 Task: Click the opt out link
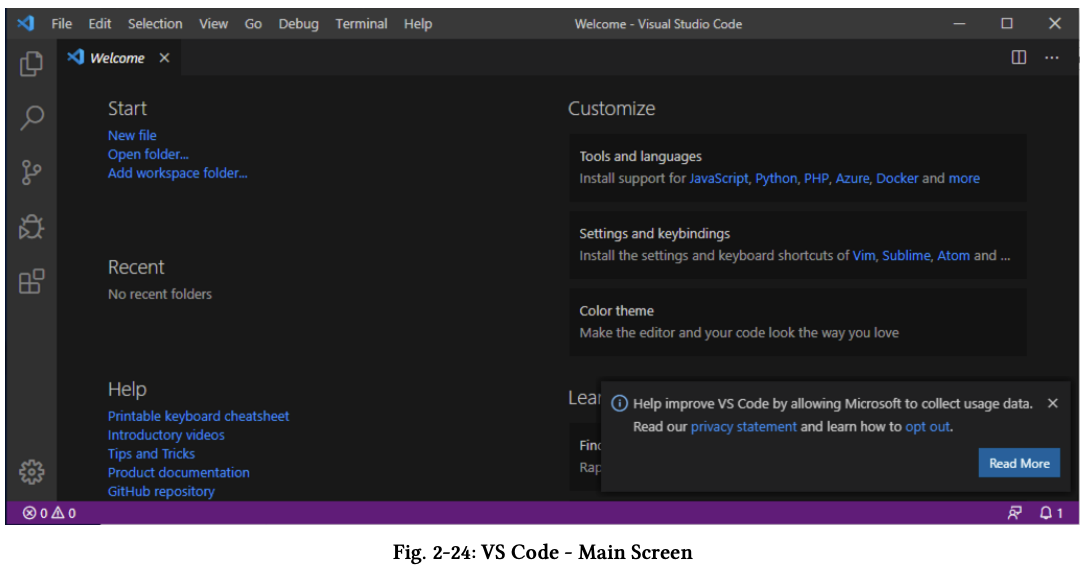(927, 426)
